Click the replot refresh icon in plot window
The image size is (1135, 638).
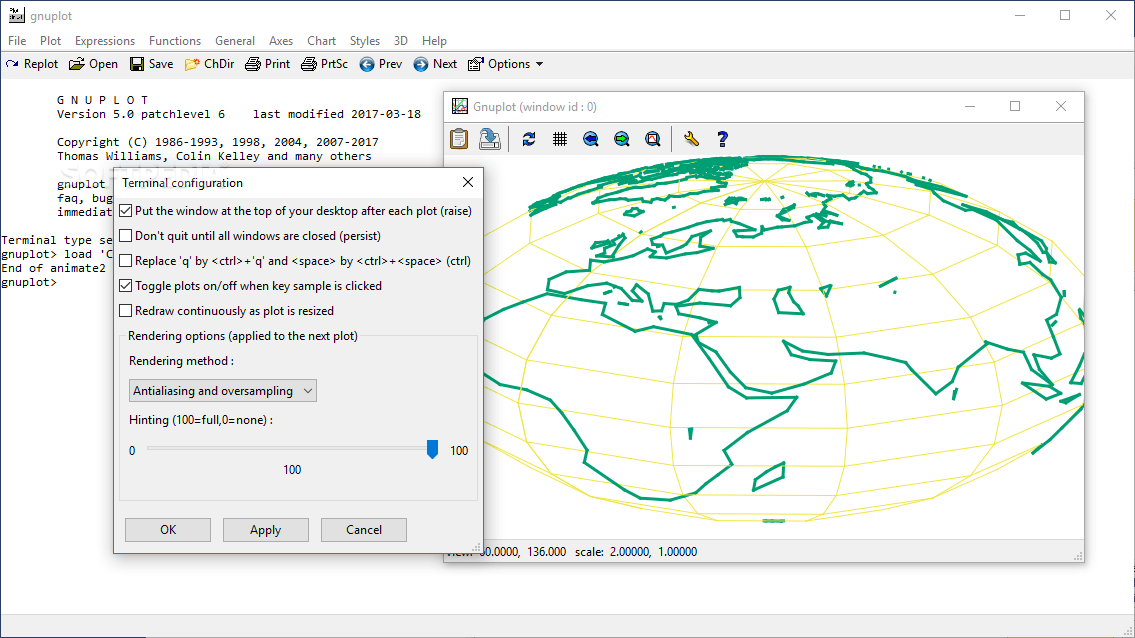(x=529, y=138)
